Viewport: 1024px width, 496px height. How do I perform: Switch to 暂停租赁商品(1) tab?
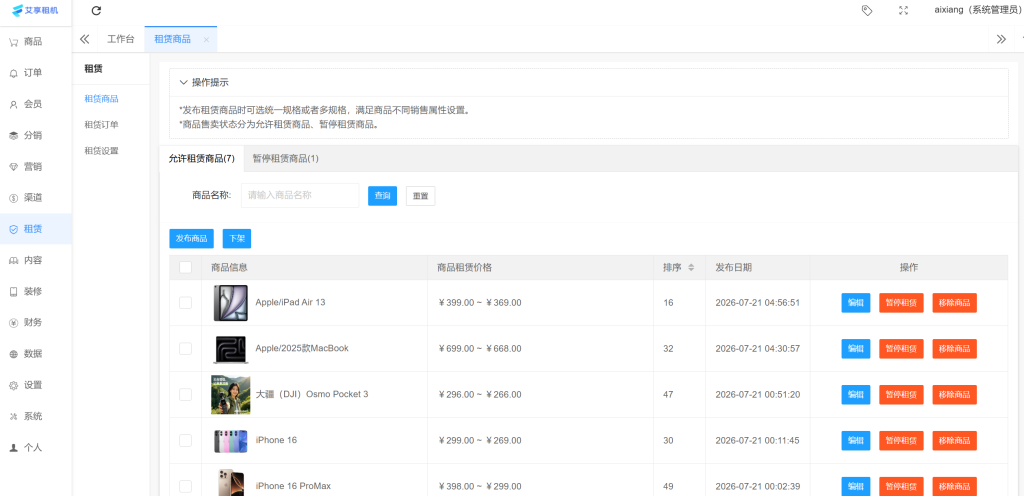coord(285,159)
